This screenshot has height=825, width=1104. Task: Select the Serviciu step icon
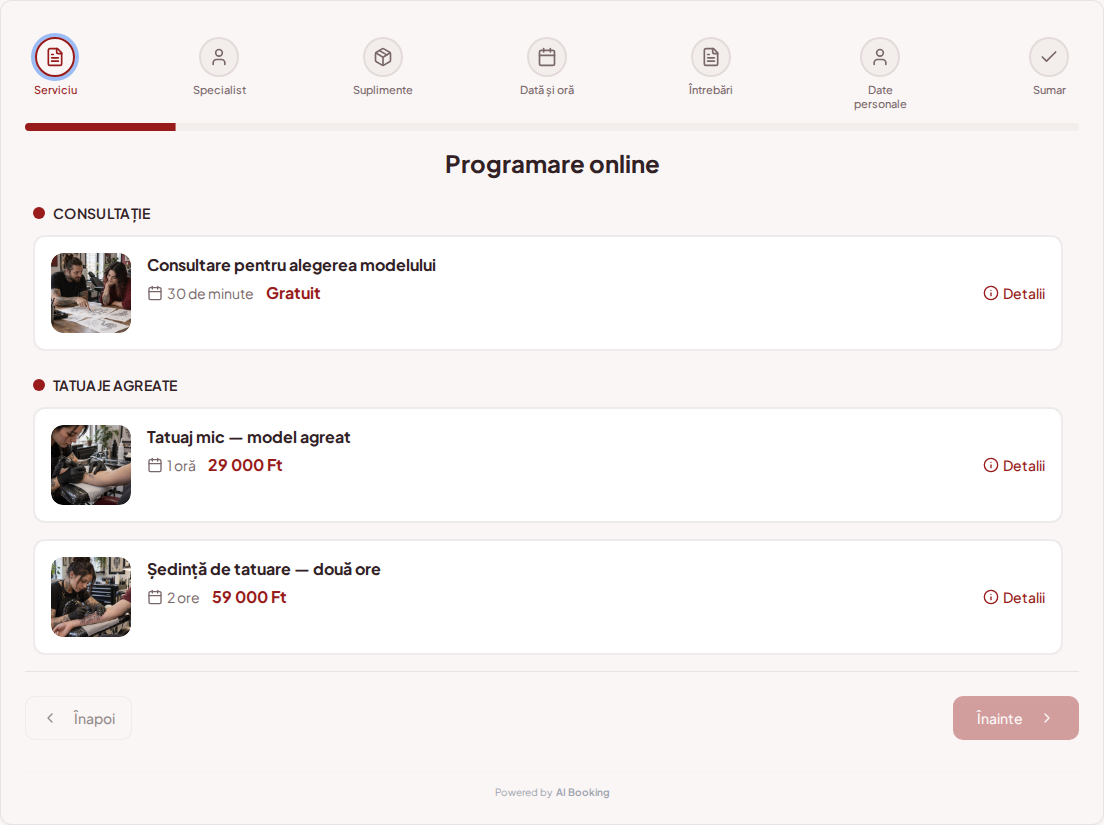pyautogui.click(x=55, y=57)
